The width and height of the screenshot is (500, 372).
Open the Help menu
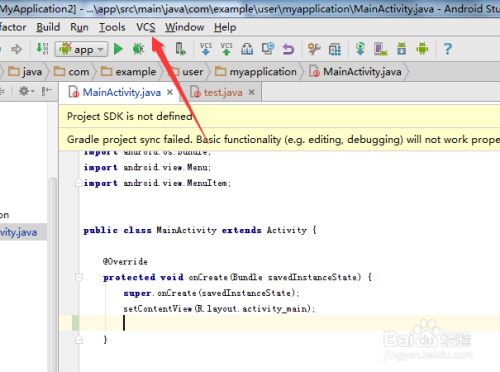tap(225, 27)
